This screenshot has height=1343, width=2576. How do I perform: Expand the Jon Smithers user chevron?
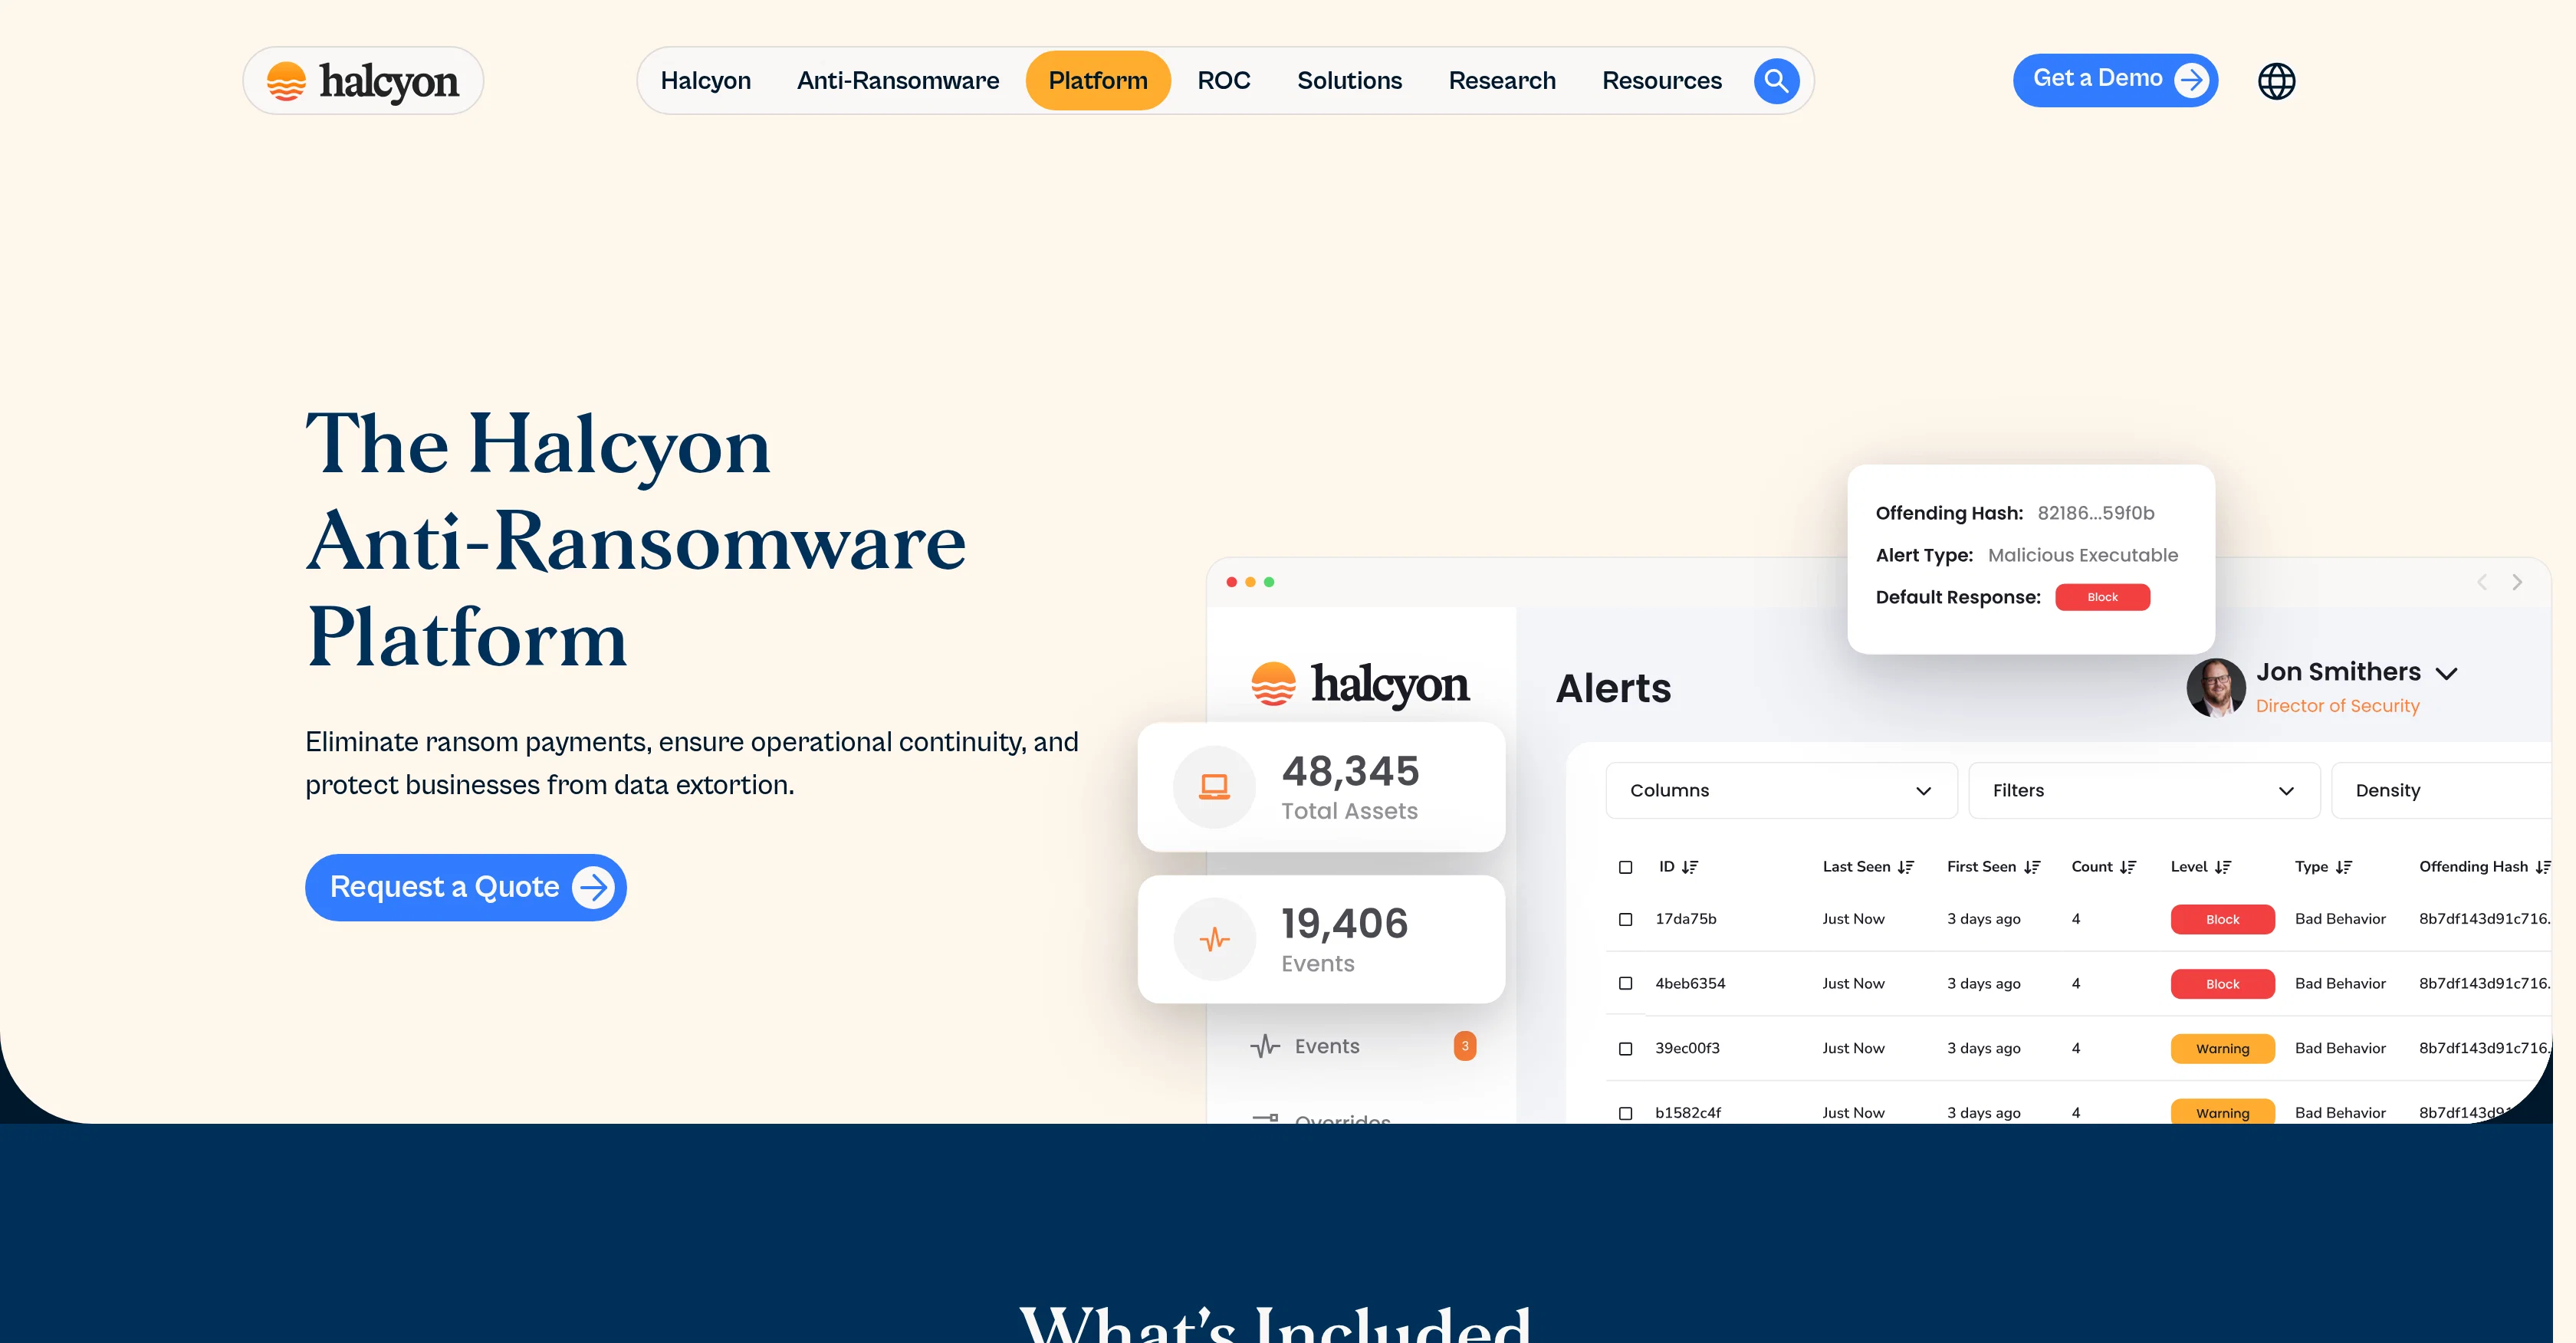(x=2446, y=674)
